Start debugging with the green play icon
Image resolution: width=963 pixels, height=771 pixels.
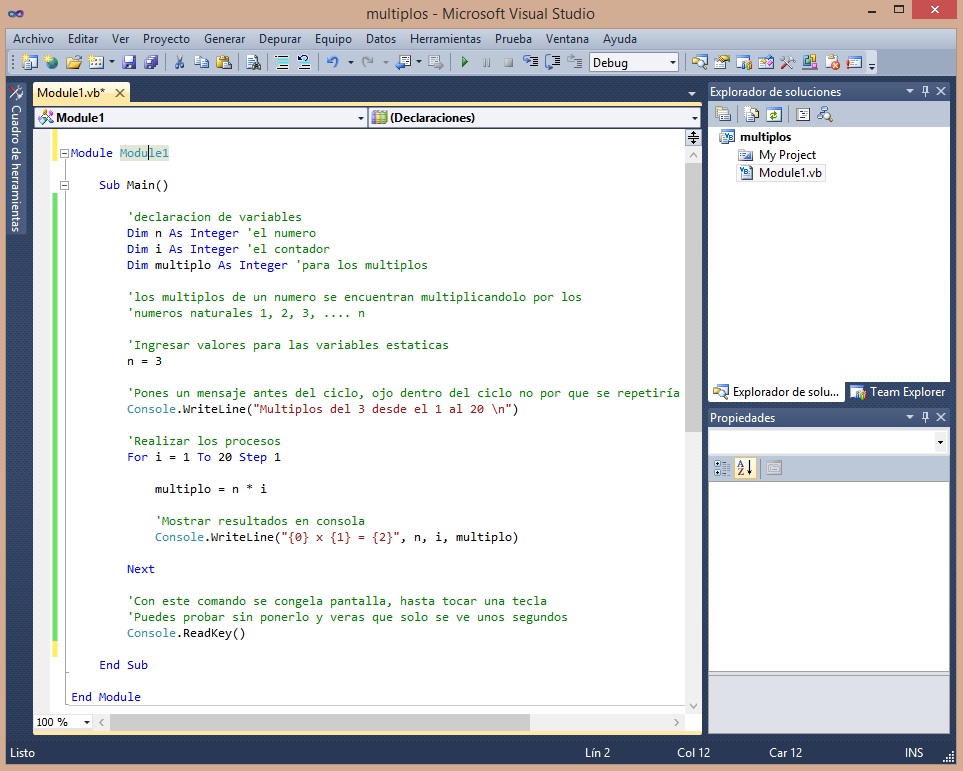(x=464, y=62)
